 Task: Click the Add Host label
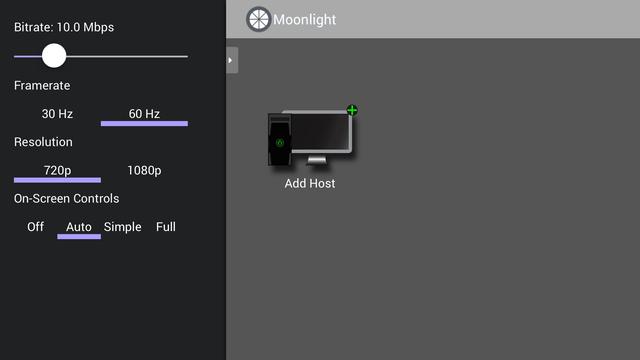click(310, 184)
